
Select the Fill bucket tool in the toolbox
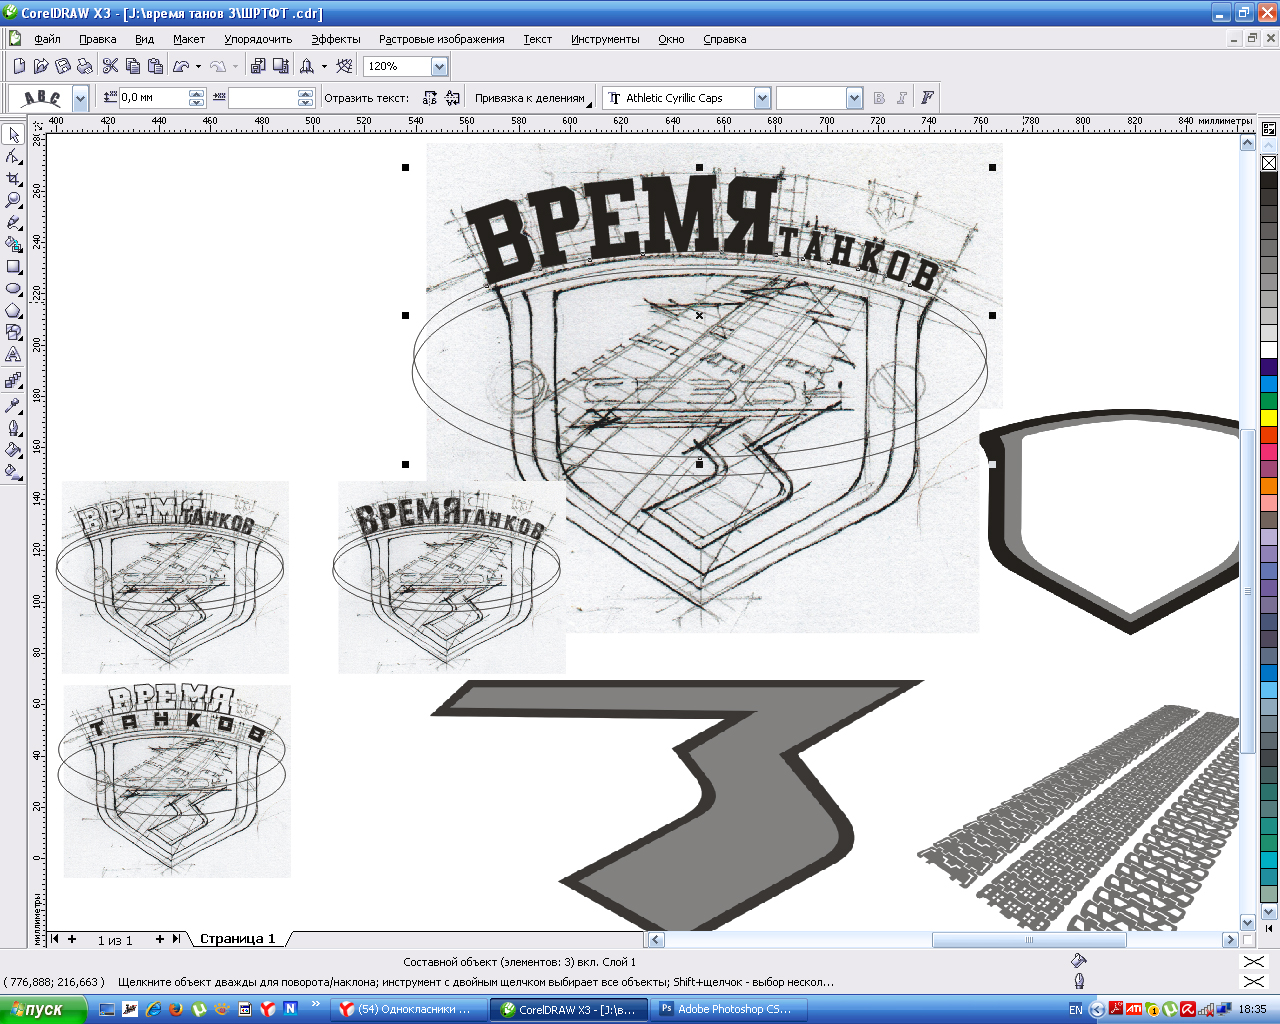click(x=14, y=450)
